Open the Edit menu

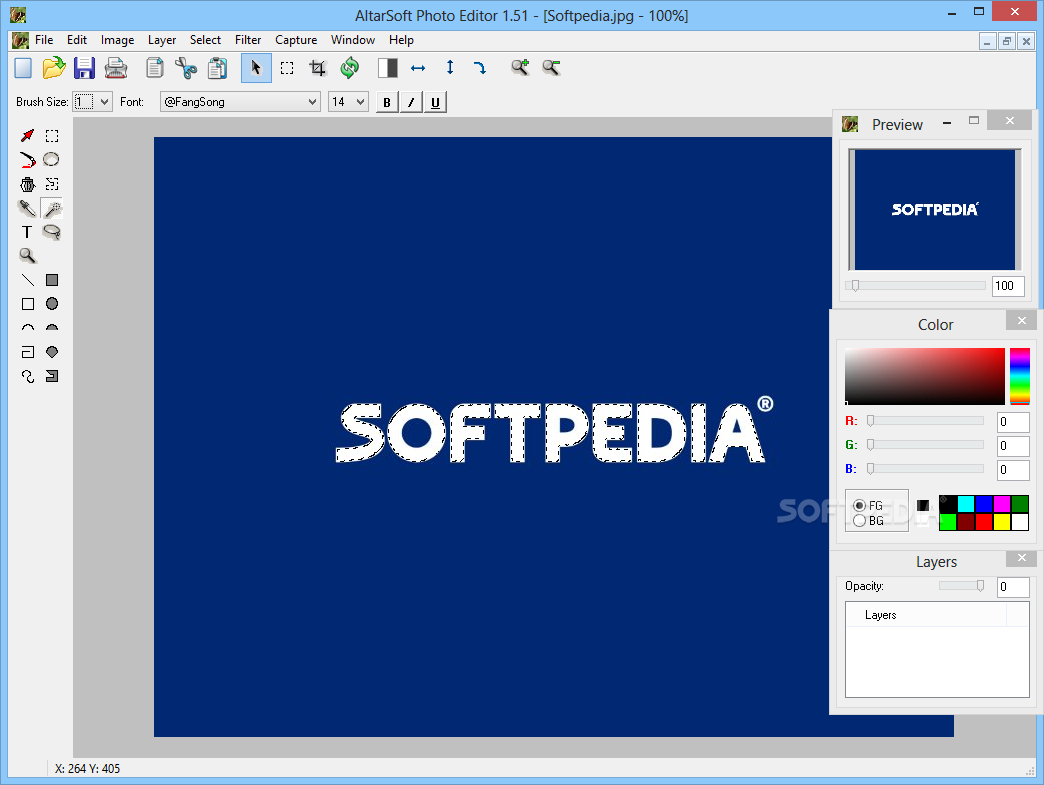pos(77,40)
